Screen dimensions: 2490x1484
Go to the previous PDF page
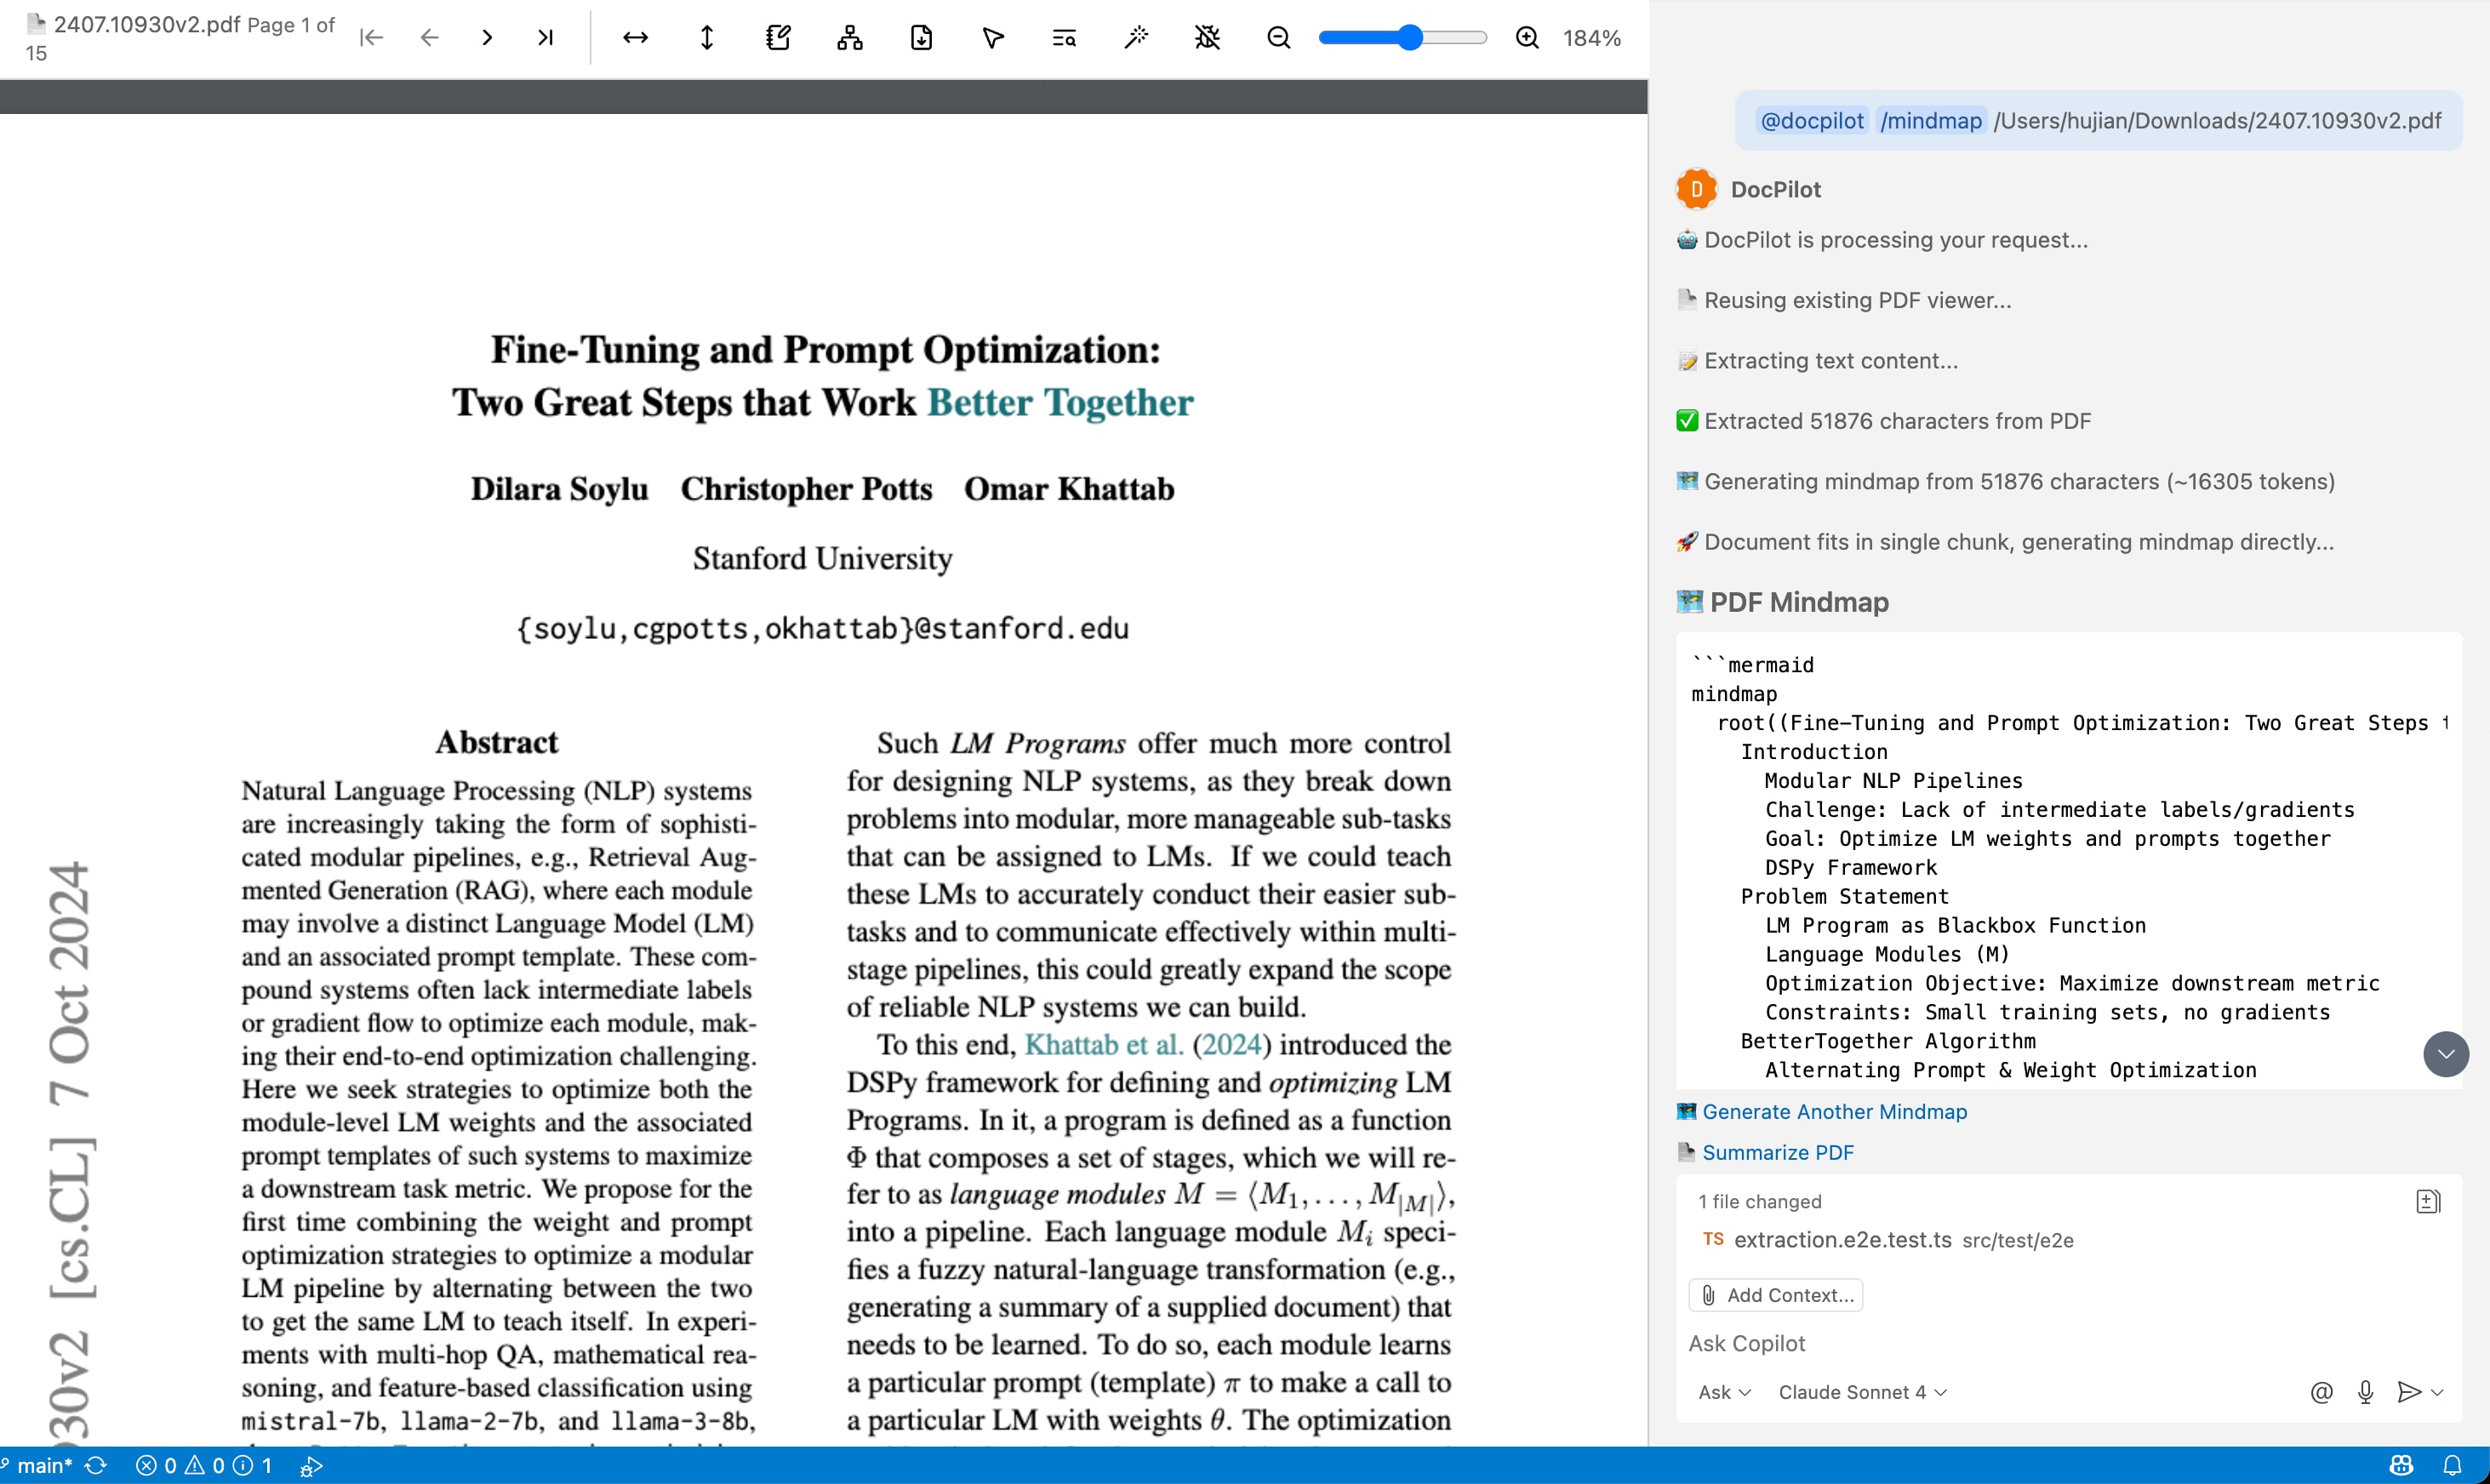click(x=428, y=37)
